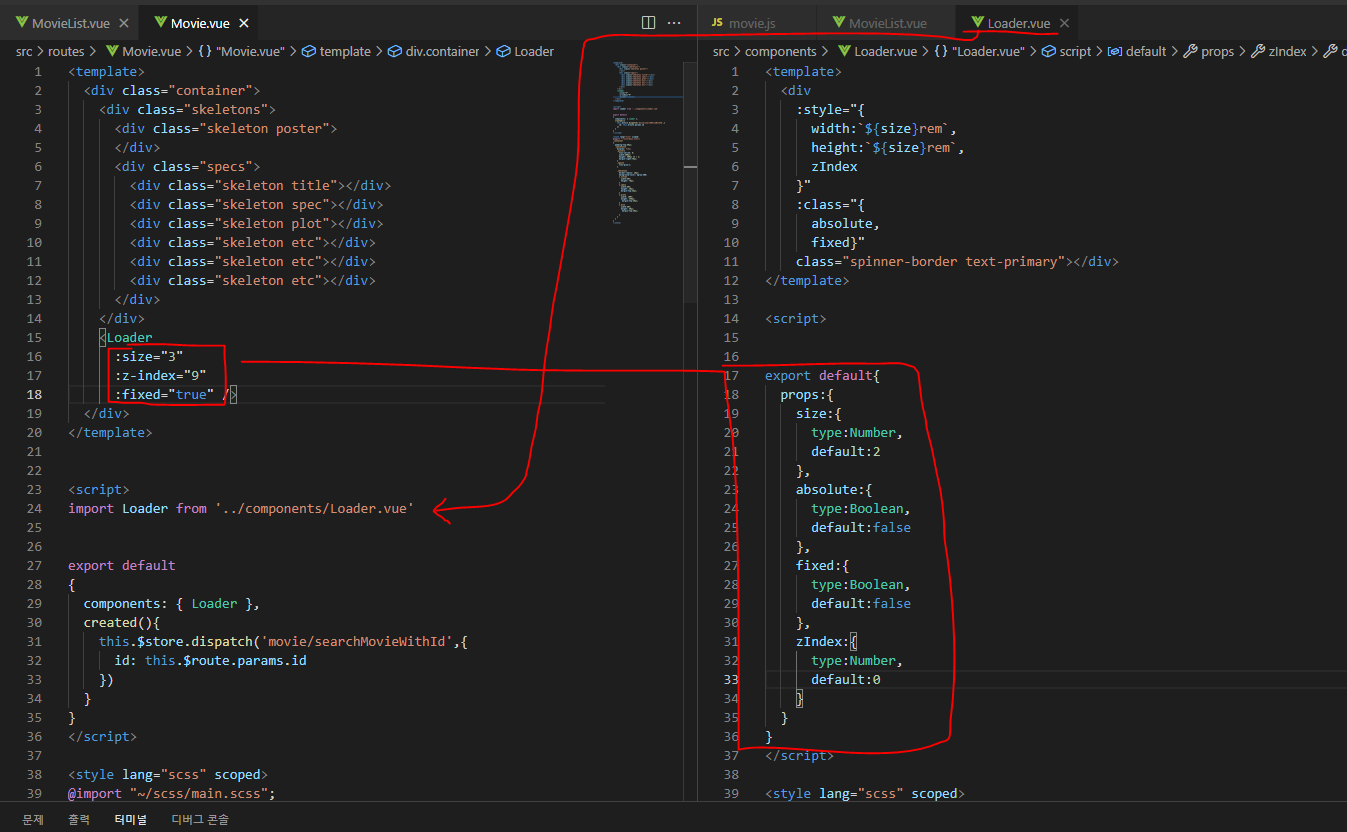The image size is (1347, 832).
Task: Click the 'components: { Loader },' line
Action: pos(172,603)
